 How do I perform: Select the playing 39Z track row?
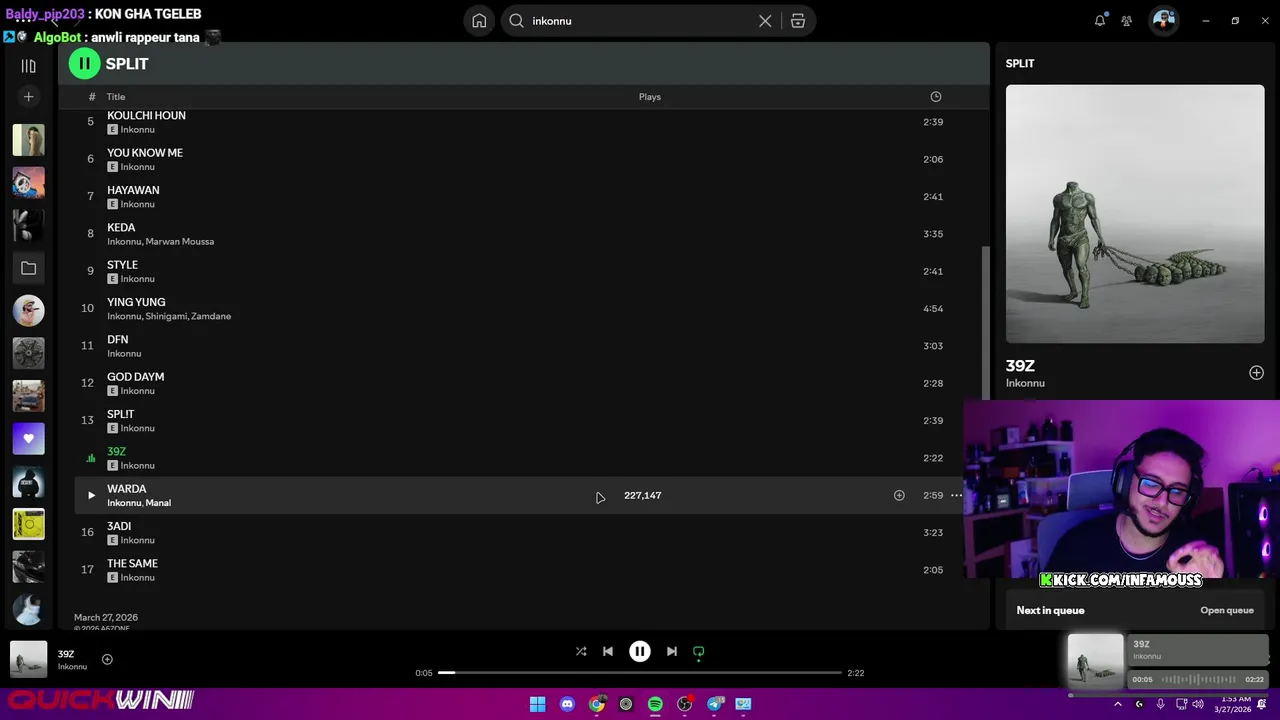coord(518,458)
